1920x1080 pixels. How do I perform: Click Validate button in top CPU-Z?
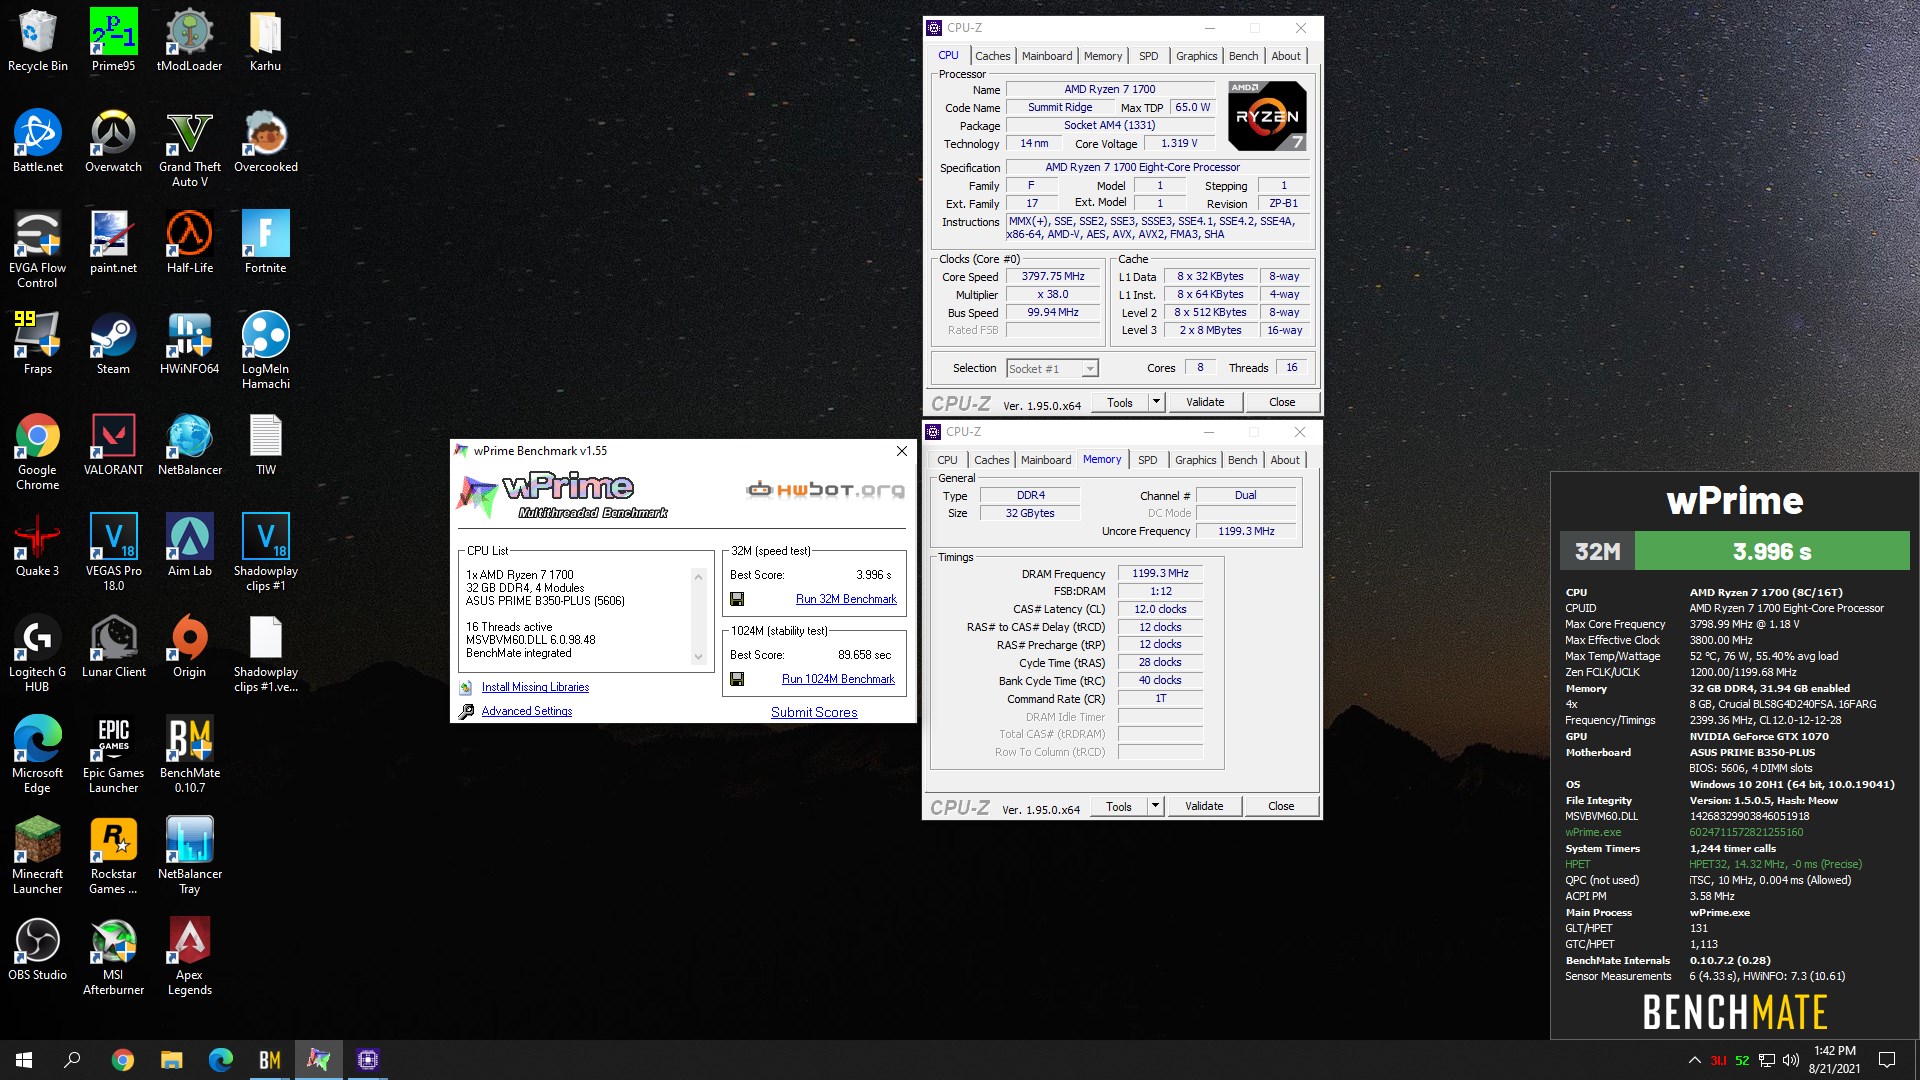pos(1205,402)
